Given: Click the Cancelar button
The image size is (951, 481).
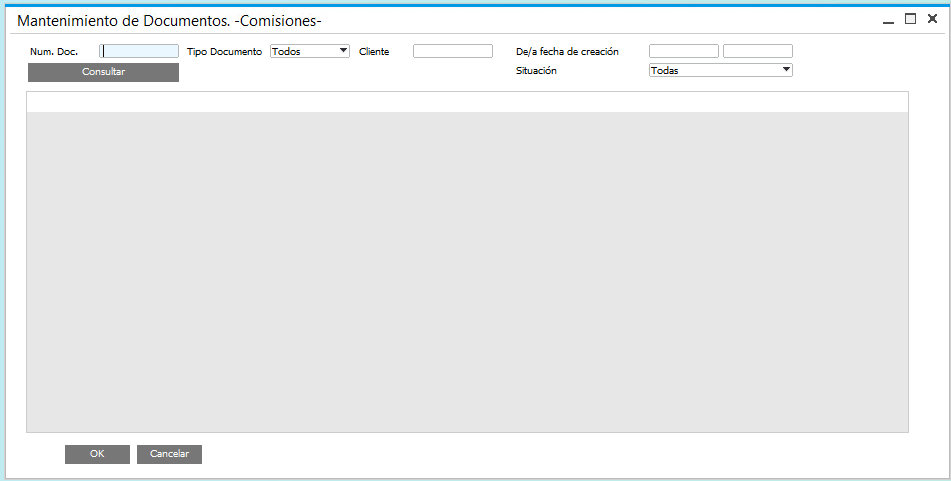Looking at the screenshot, I should (x=169, y=454).
